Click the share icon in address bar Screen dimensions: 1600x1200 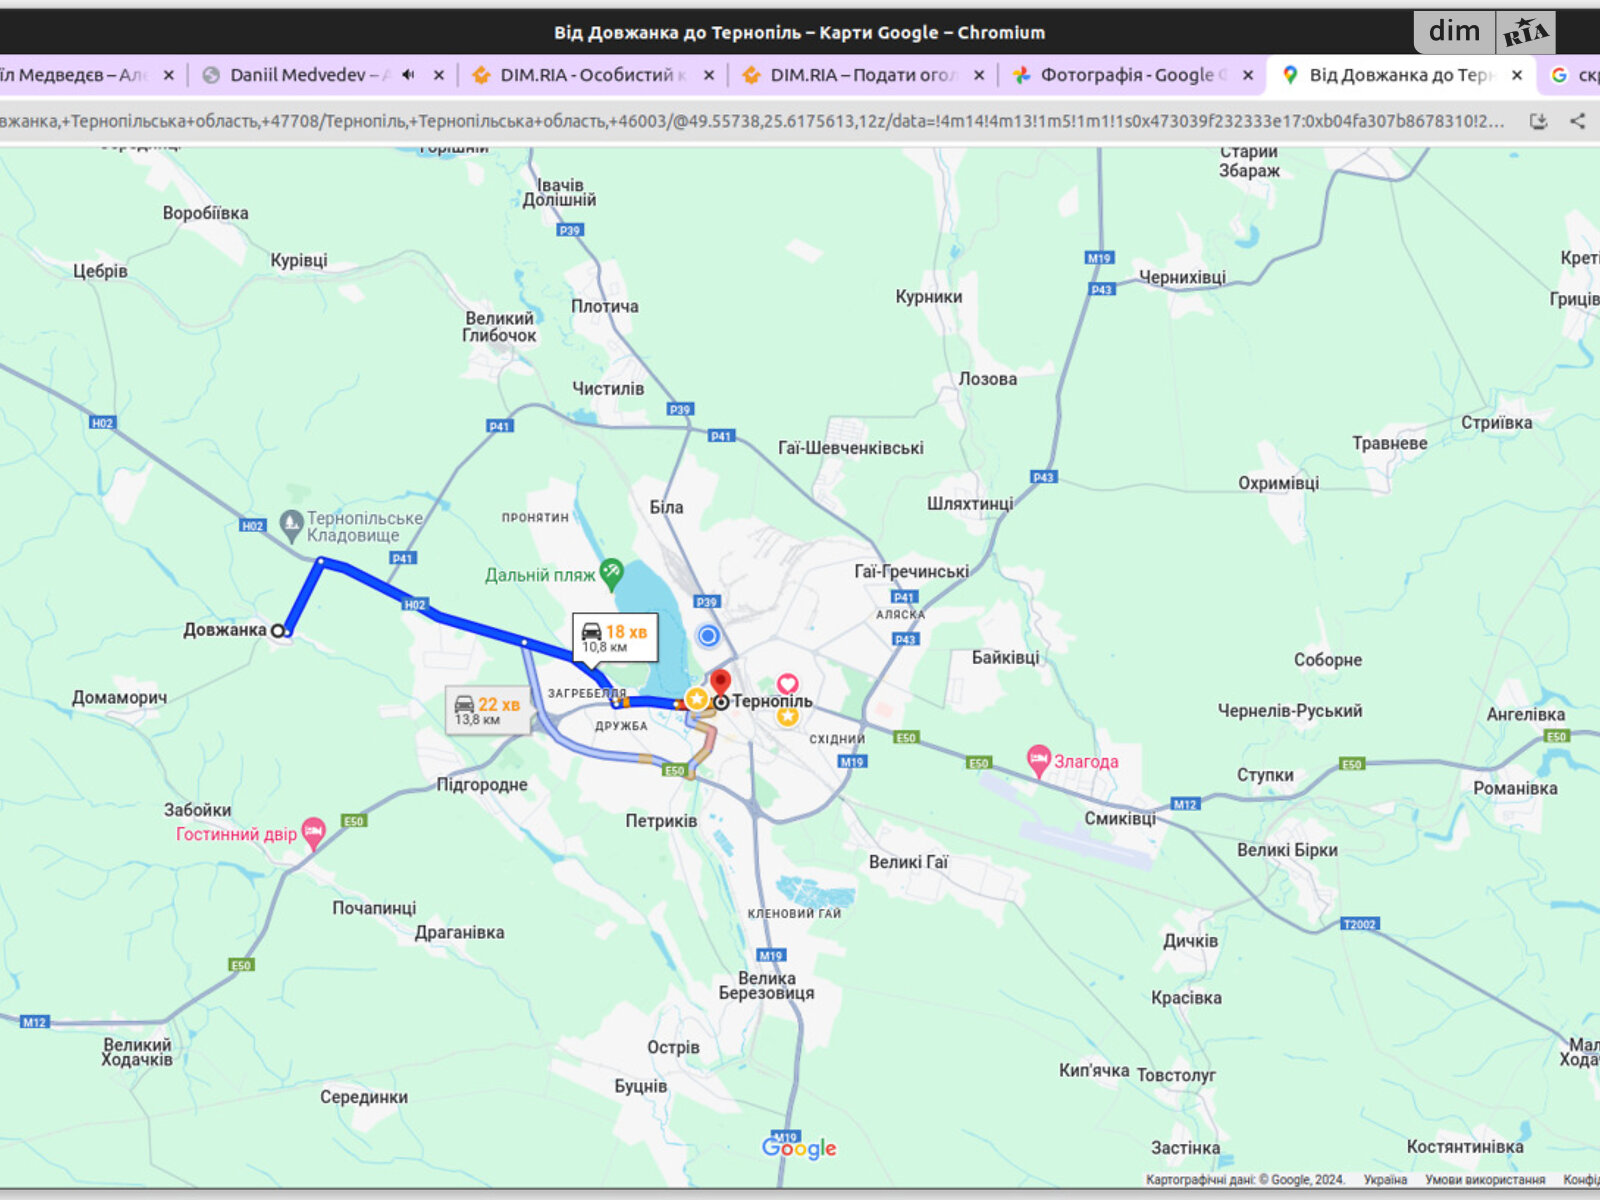click(1577, 121)
